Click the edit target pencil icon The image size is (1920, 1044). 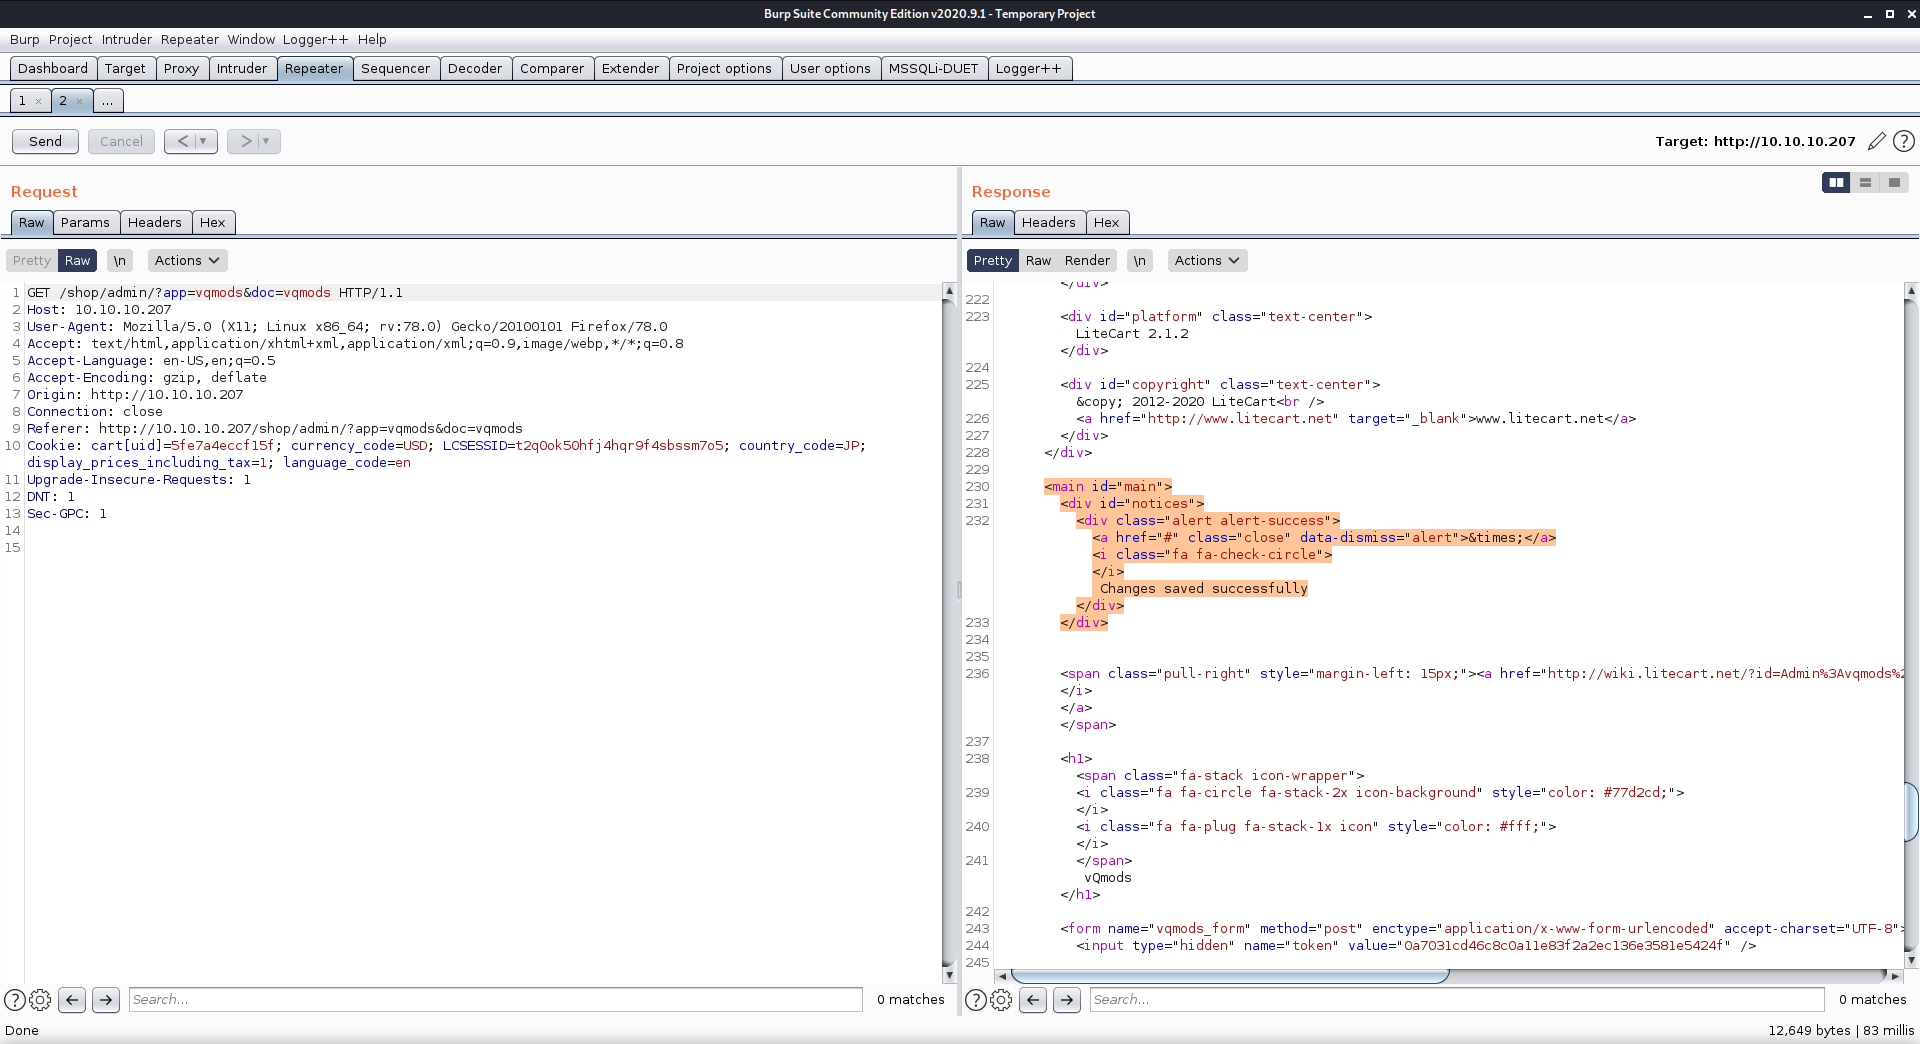[1876, 141]
